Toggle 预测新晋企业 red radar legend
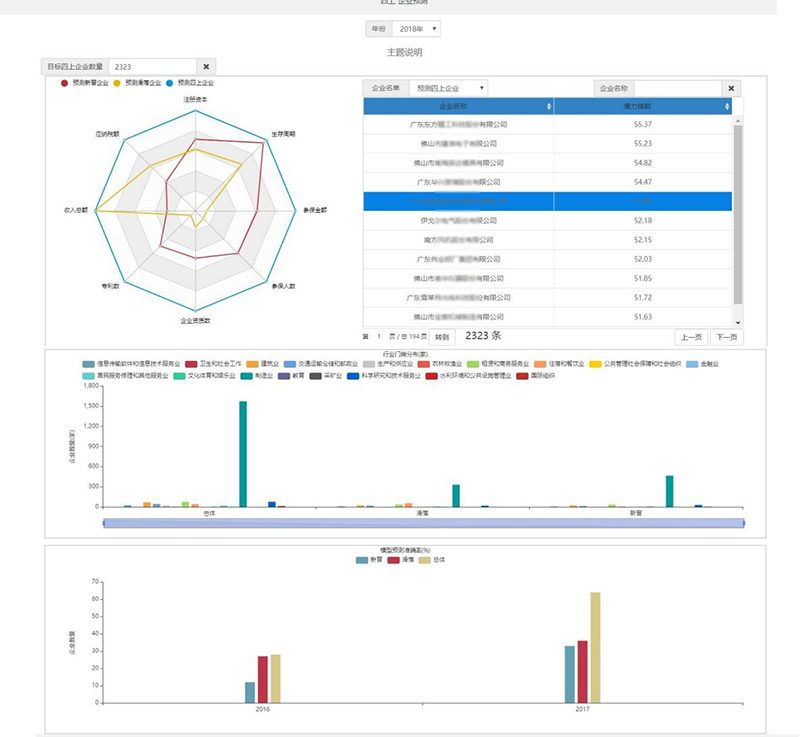This screenshot has width=800, height=737. (85, 83)
